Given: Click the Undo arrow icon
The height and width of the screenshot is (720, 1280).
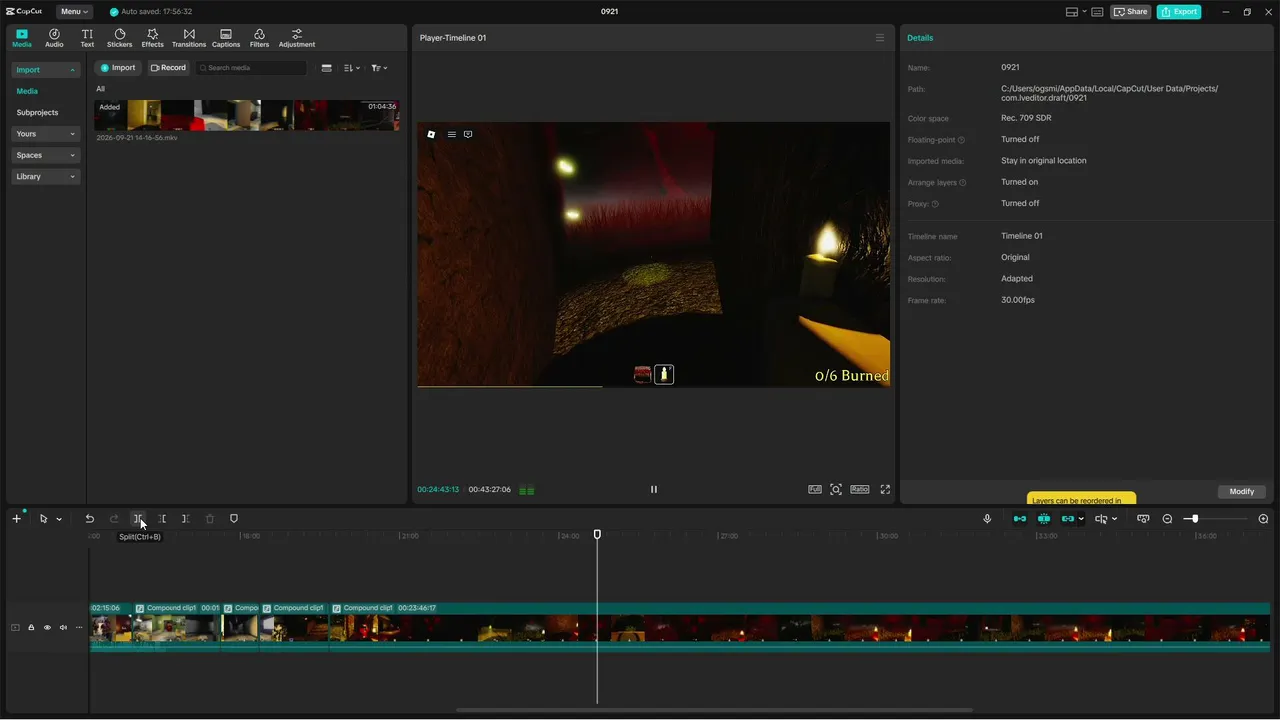Looking at the screenshot, I should tap(89, 519).
